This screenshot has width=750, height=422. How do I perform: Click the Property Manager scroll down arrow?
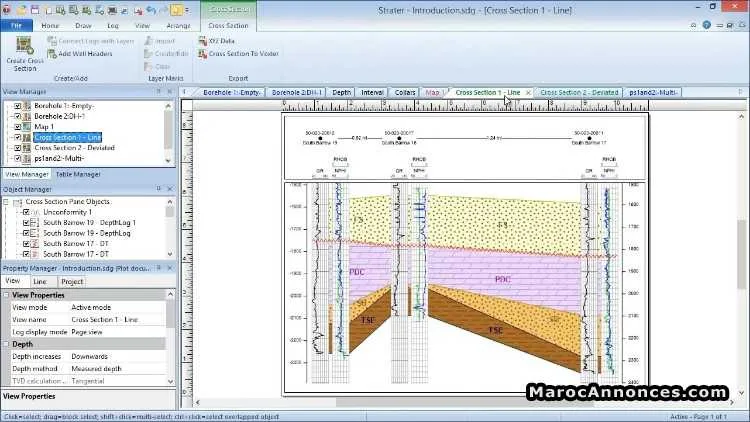click(170, 381)
